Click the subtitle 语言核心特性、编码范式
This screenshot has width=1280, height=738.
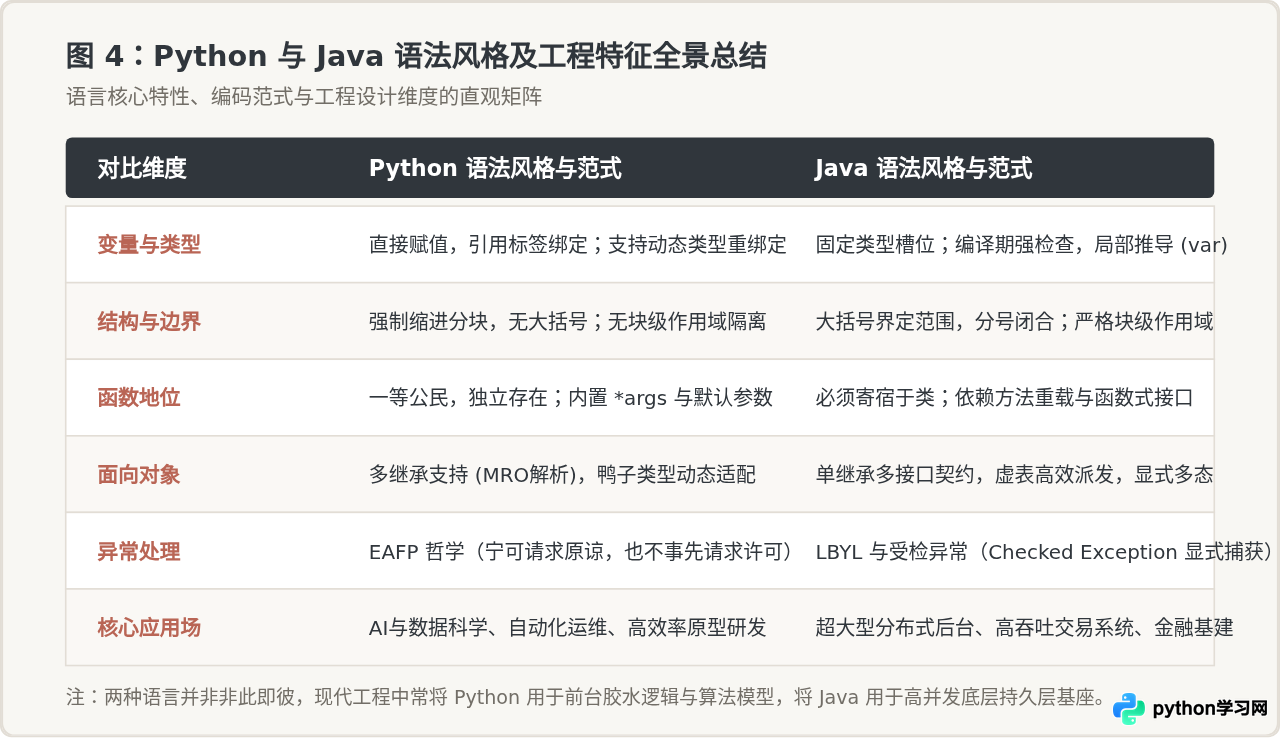(304, 97)
